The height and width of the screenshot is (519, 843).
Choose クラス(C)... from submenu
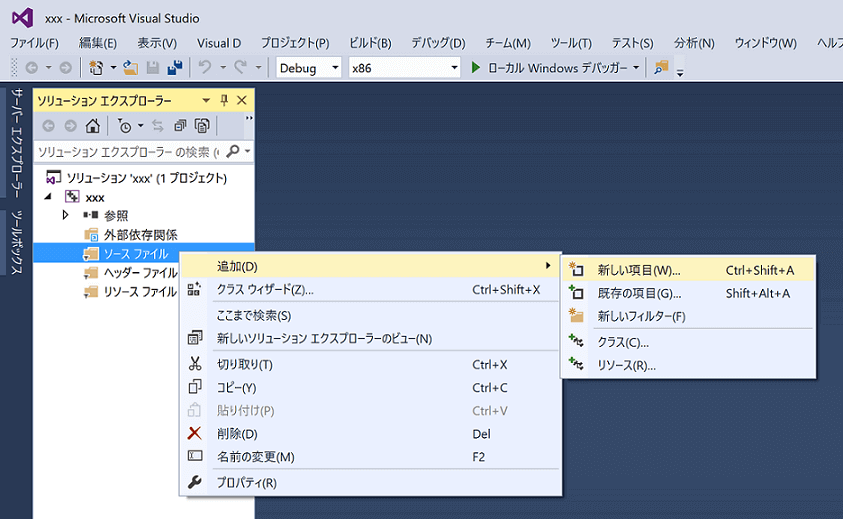[x=688, y=342]
